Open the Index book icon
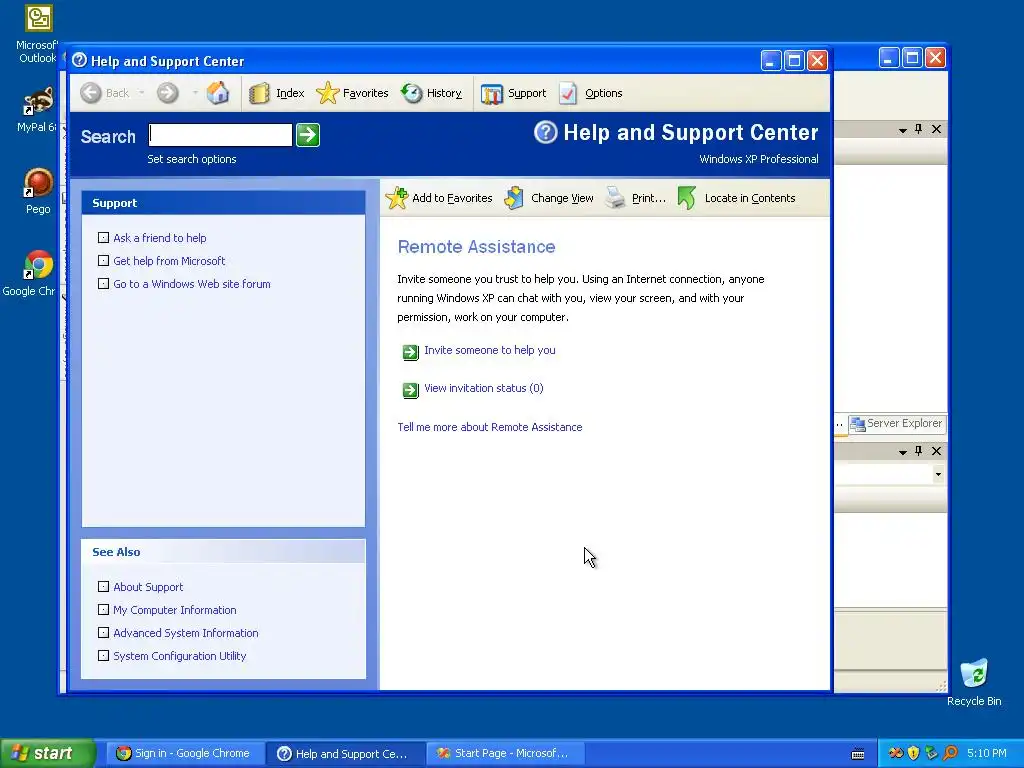This screenshot has width=1024, height=768. (259, 93)
